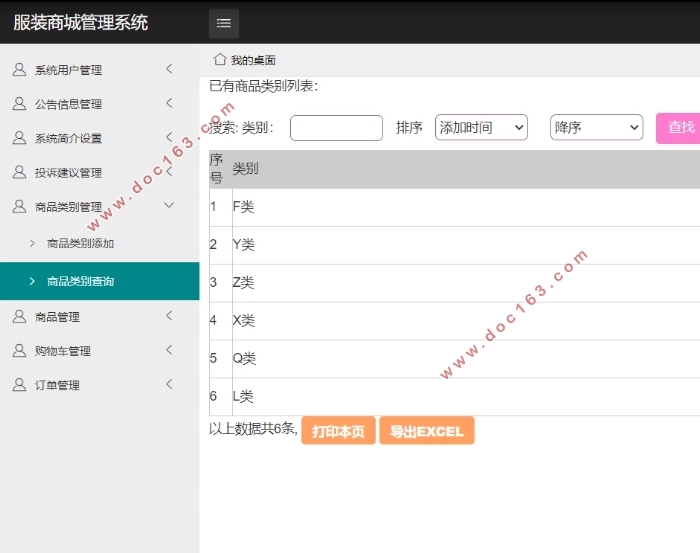
Task: Focus the 类别 search input field
Action: pos(336,128)
